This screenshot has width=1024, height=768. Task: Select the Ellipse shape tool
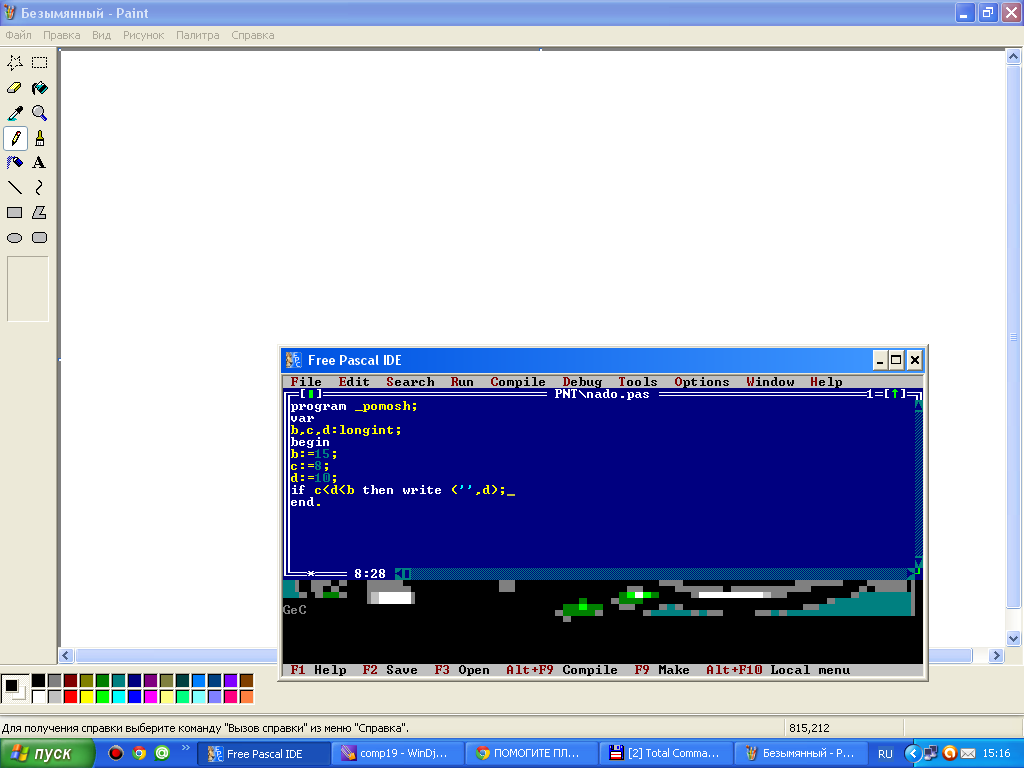15,238
